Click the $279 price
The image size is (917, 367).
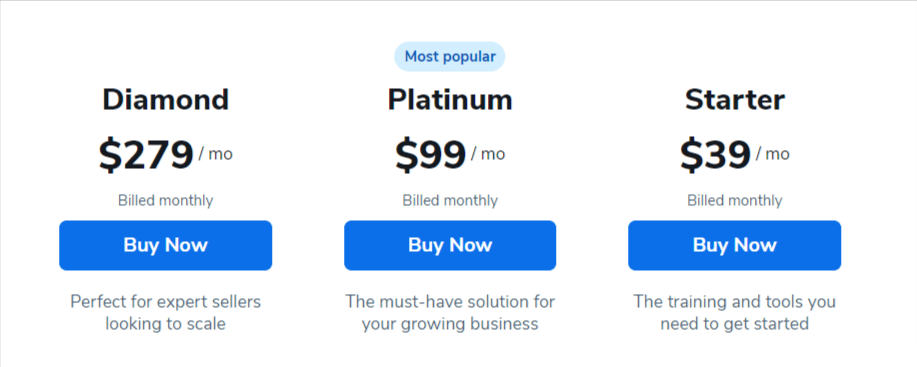(146, 155)
